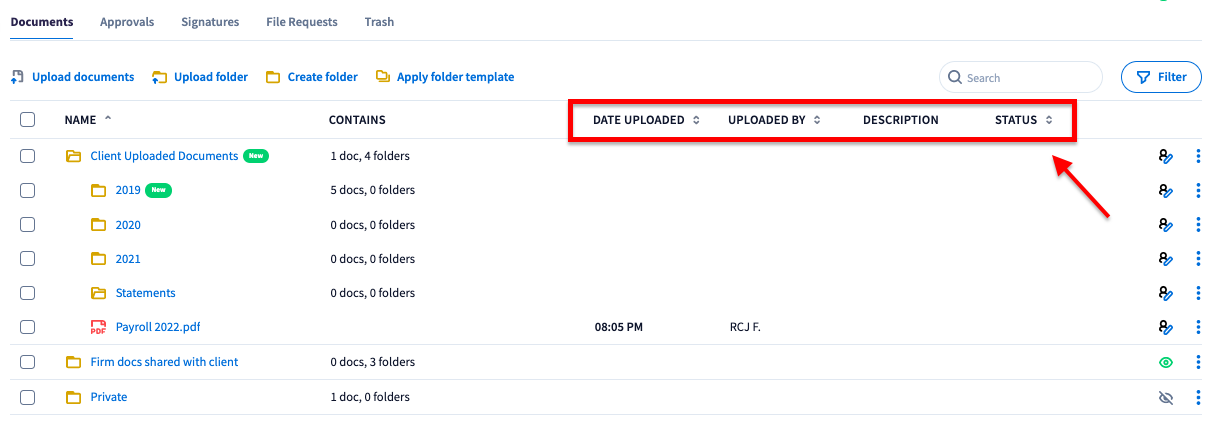
Task: Sort by STATUS column
Action: [x=1024, y=120]
